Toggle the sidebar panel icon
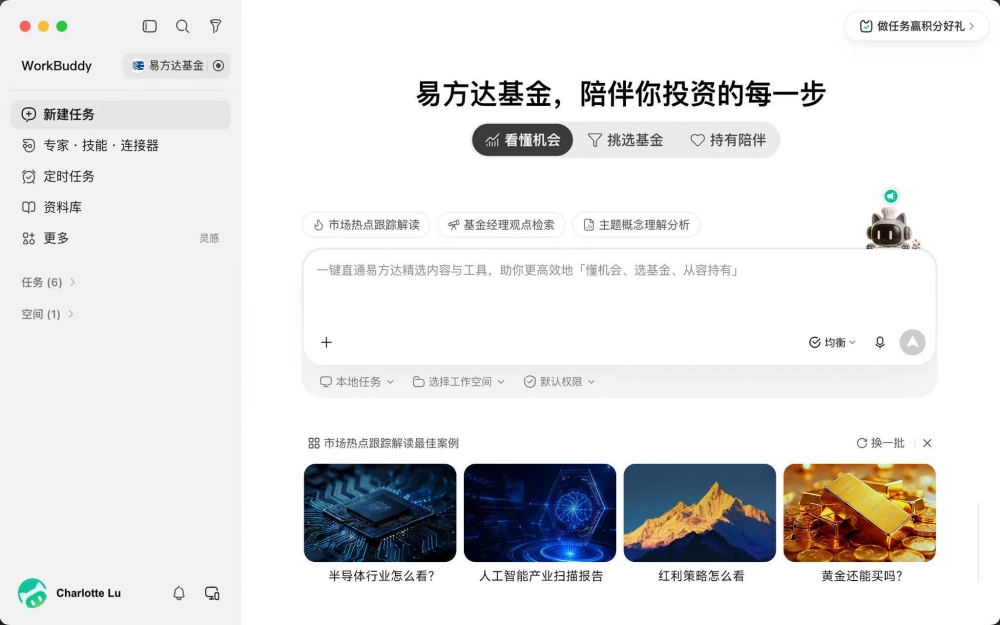Viewport: 1000px width, 625px height. (x=149, y=26)
